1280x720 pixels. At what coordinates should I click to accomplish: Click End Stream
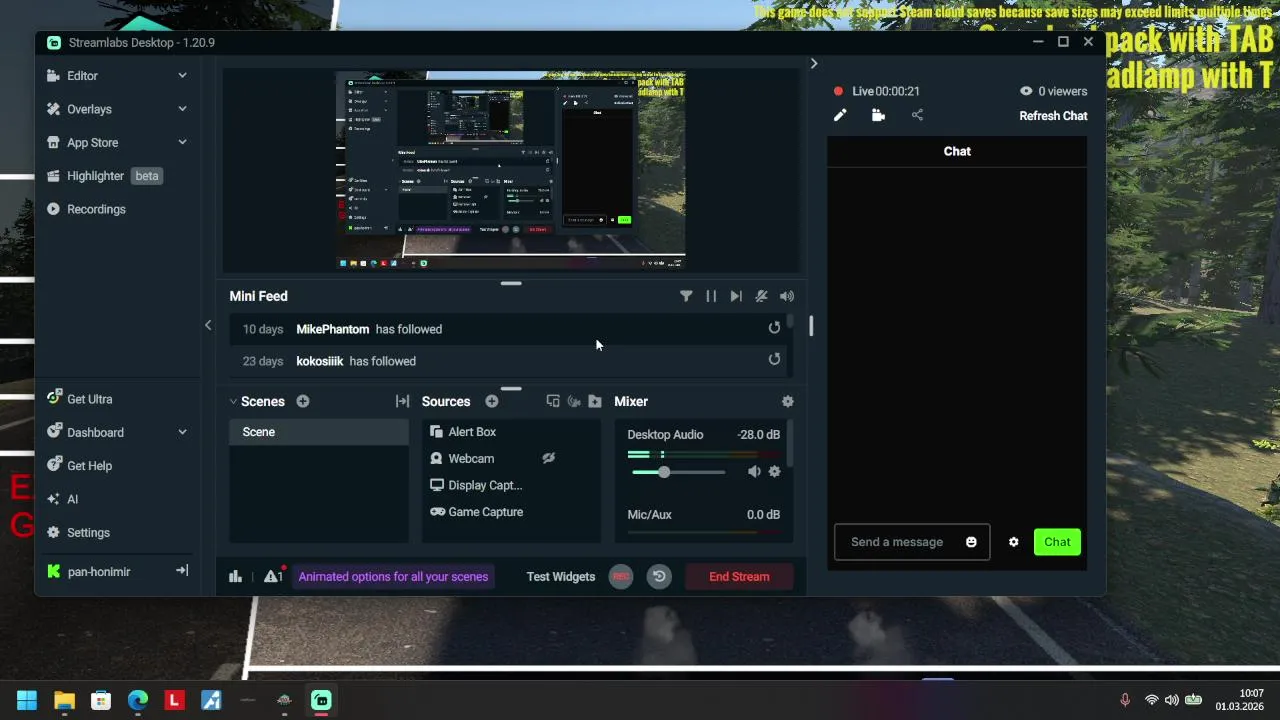739,577
